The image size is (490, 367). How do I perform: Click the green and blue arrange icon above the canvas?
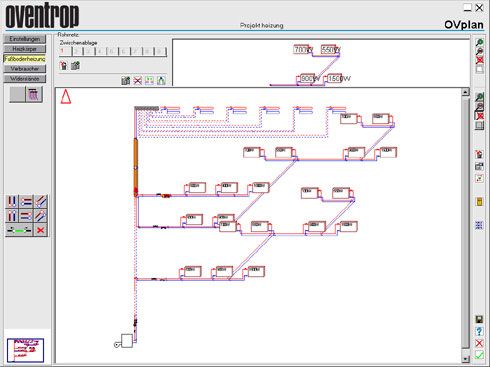(149, 80)
